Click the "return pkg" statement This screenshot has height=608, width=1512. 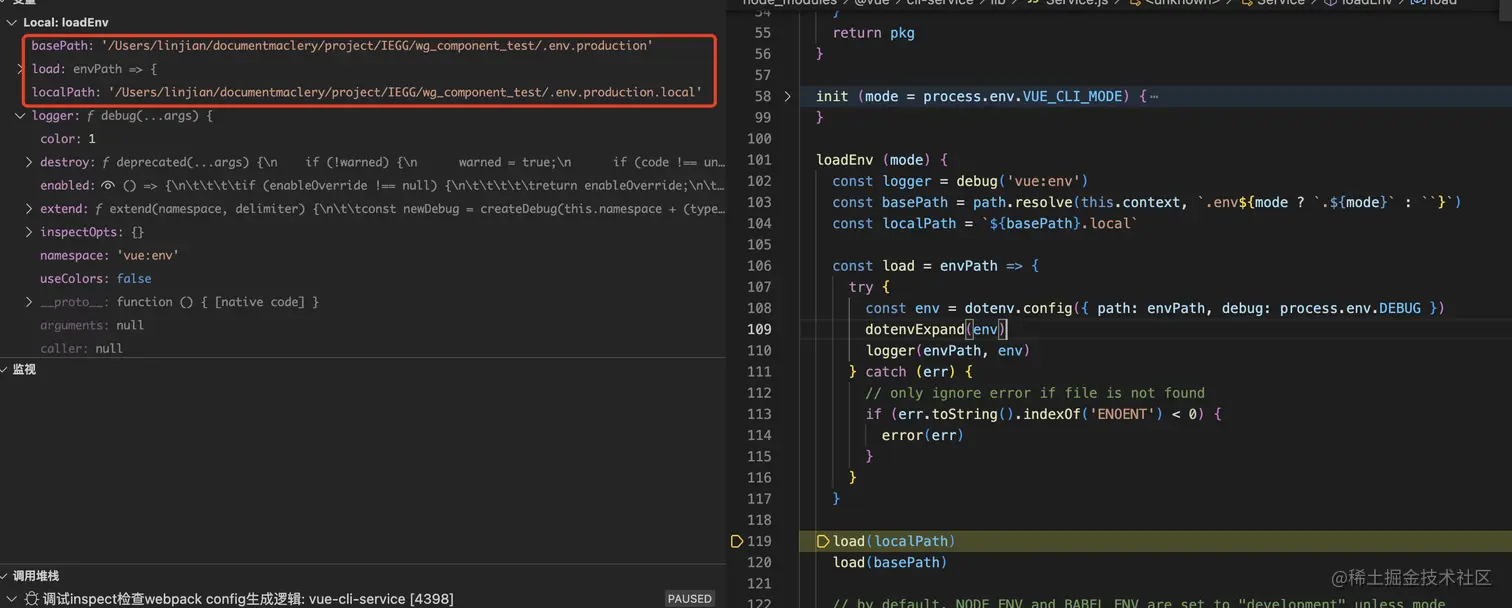click(874, 33)
